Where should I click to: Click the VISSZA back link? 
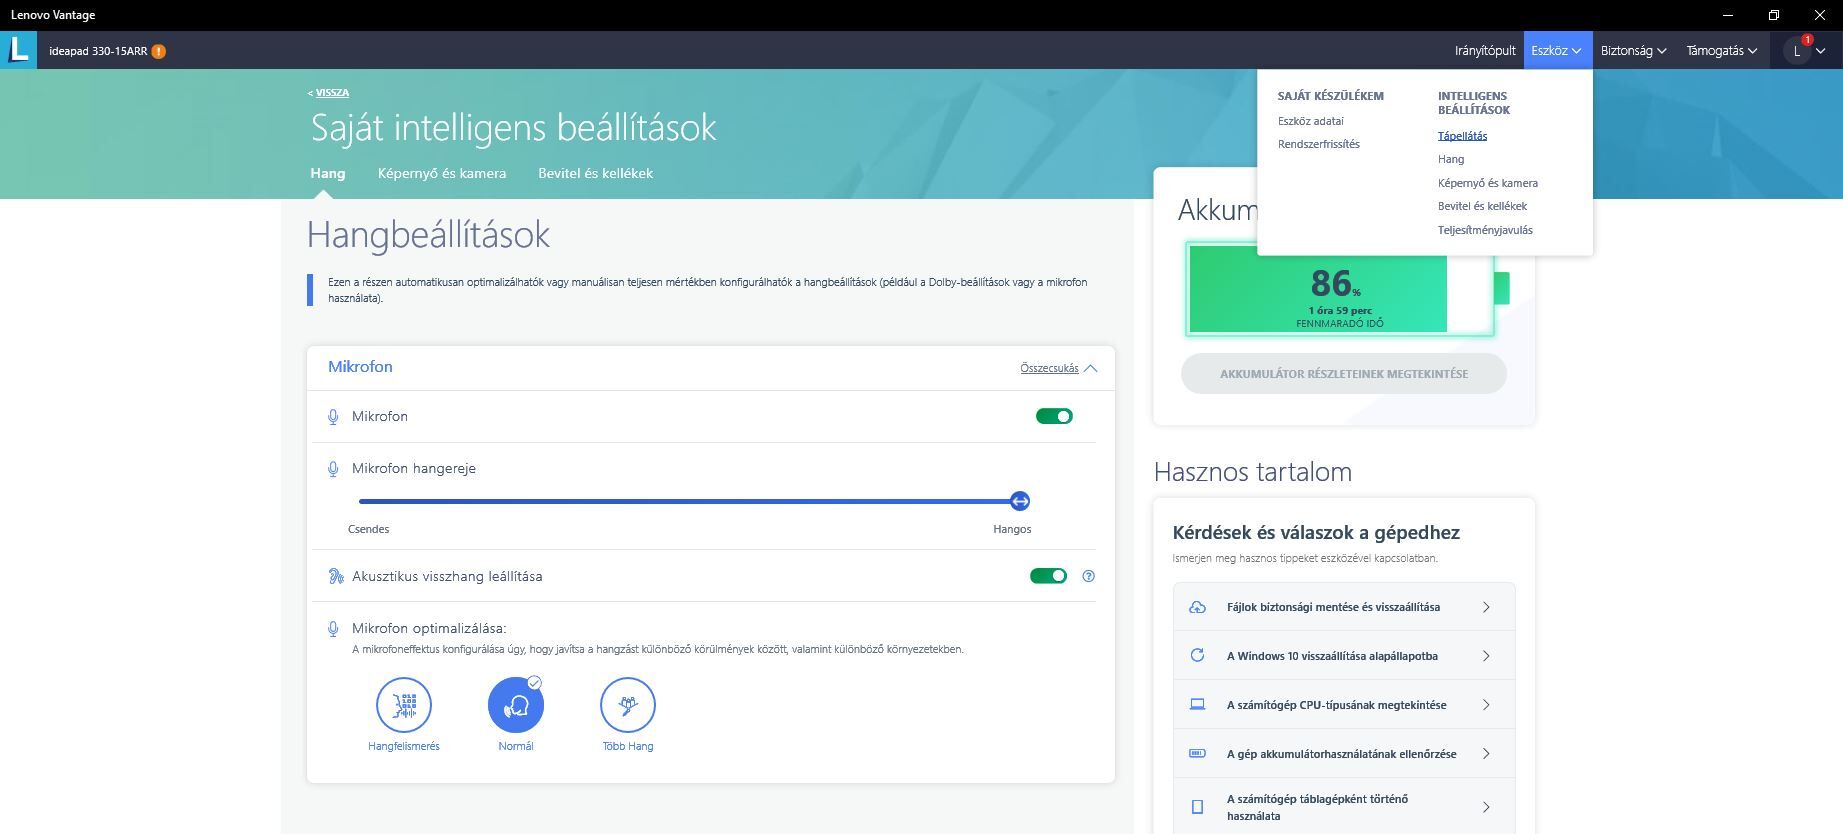pos(332,93)
